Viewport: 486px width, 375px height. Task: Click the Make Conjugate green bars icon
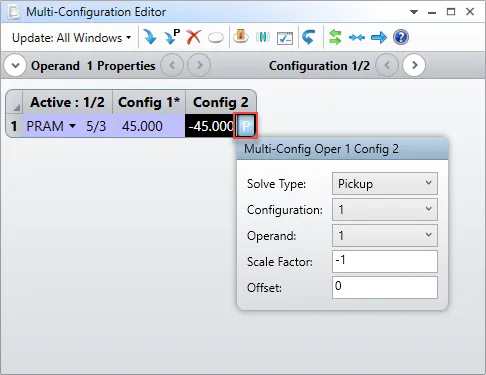tap(263, 37)
